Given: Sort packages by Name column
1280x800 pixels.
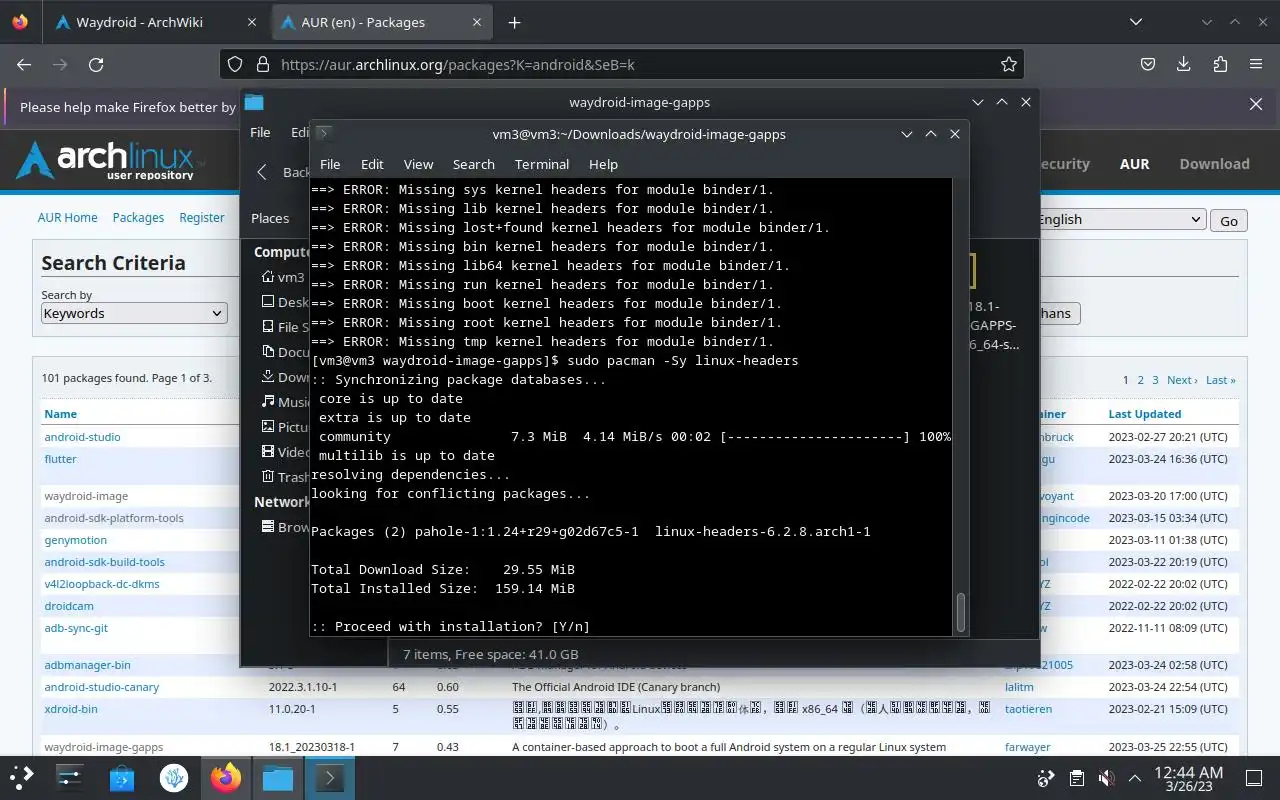Looking at the screenshot, I should coord(60,414).
